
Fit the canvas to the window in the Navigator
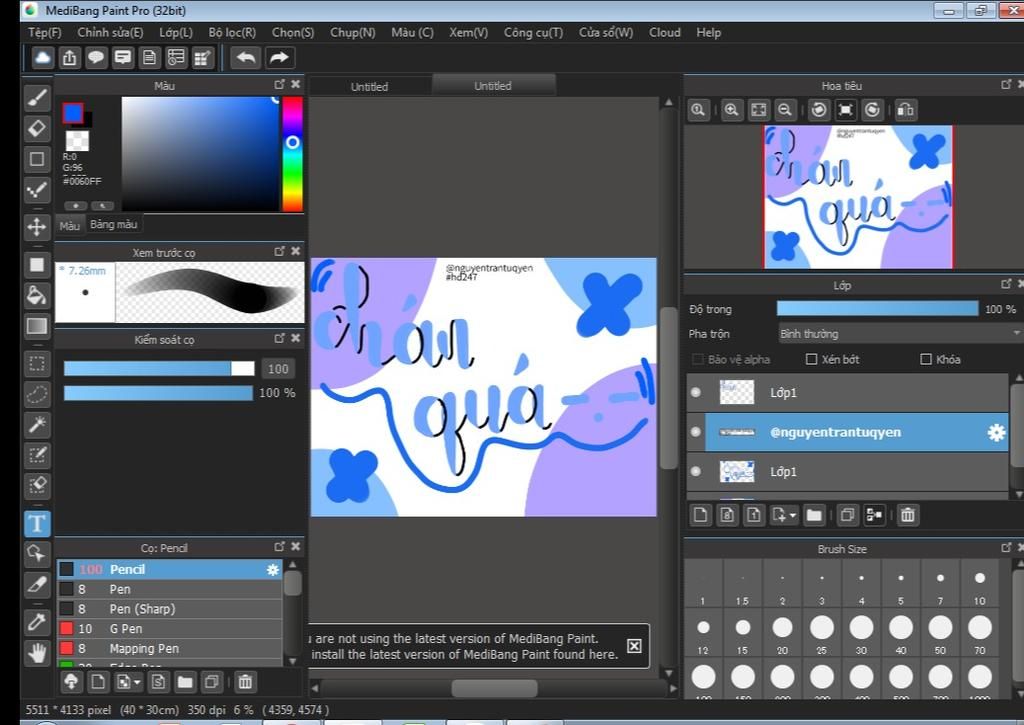point(758,110)
